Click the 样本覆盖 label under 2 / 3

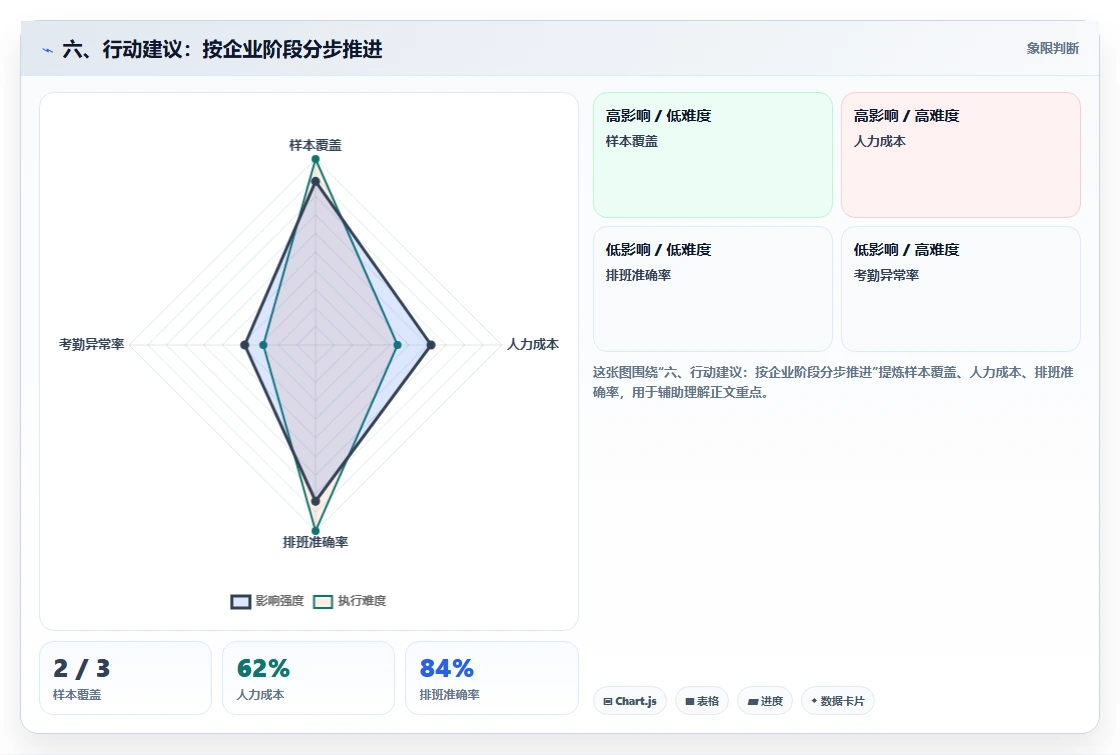click(x=77, y=694)
